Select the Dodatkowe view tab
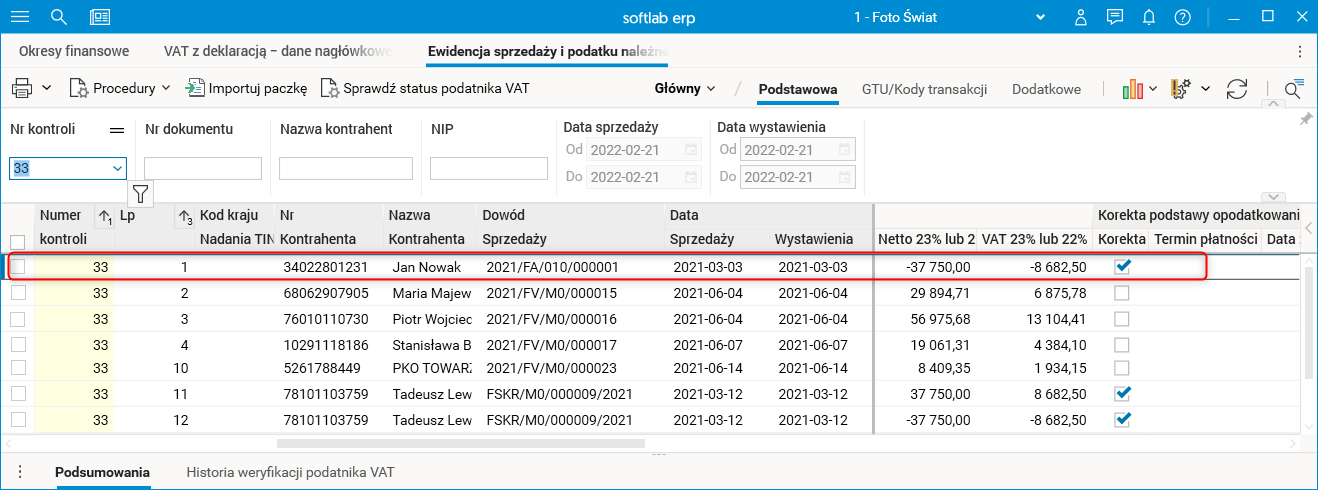The image size is (1318, 490). tap(1046, 89)
